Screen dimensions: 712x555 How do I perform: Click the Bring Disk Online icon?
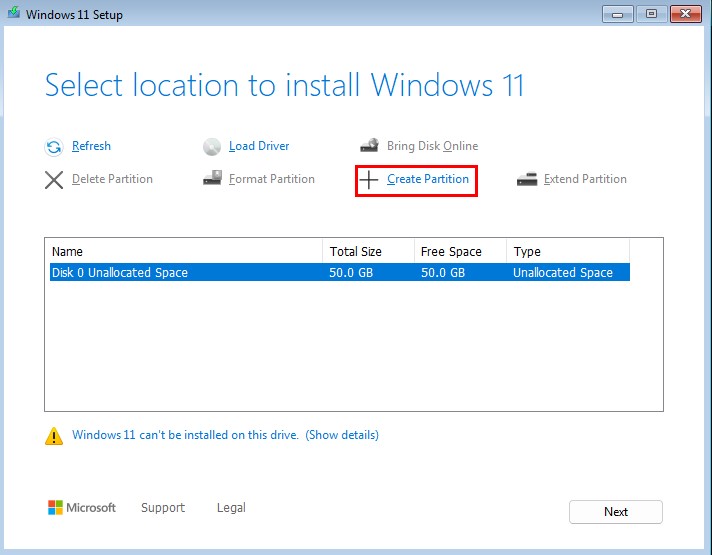click(x=369, y=146)
